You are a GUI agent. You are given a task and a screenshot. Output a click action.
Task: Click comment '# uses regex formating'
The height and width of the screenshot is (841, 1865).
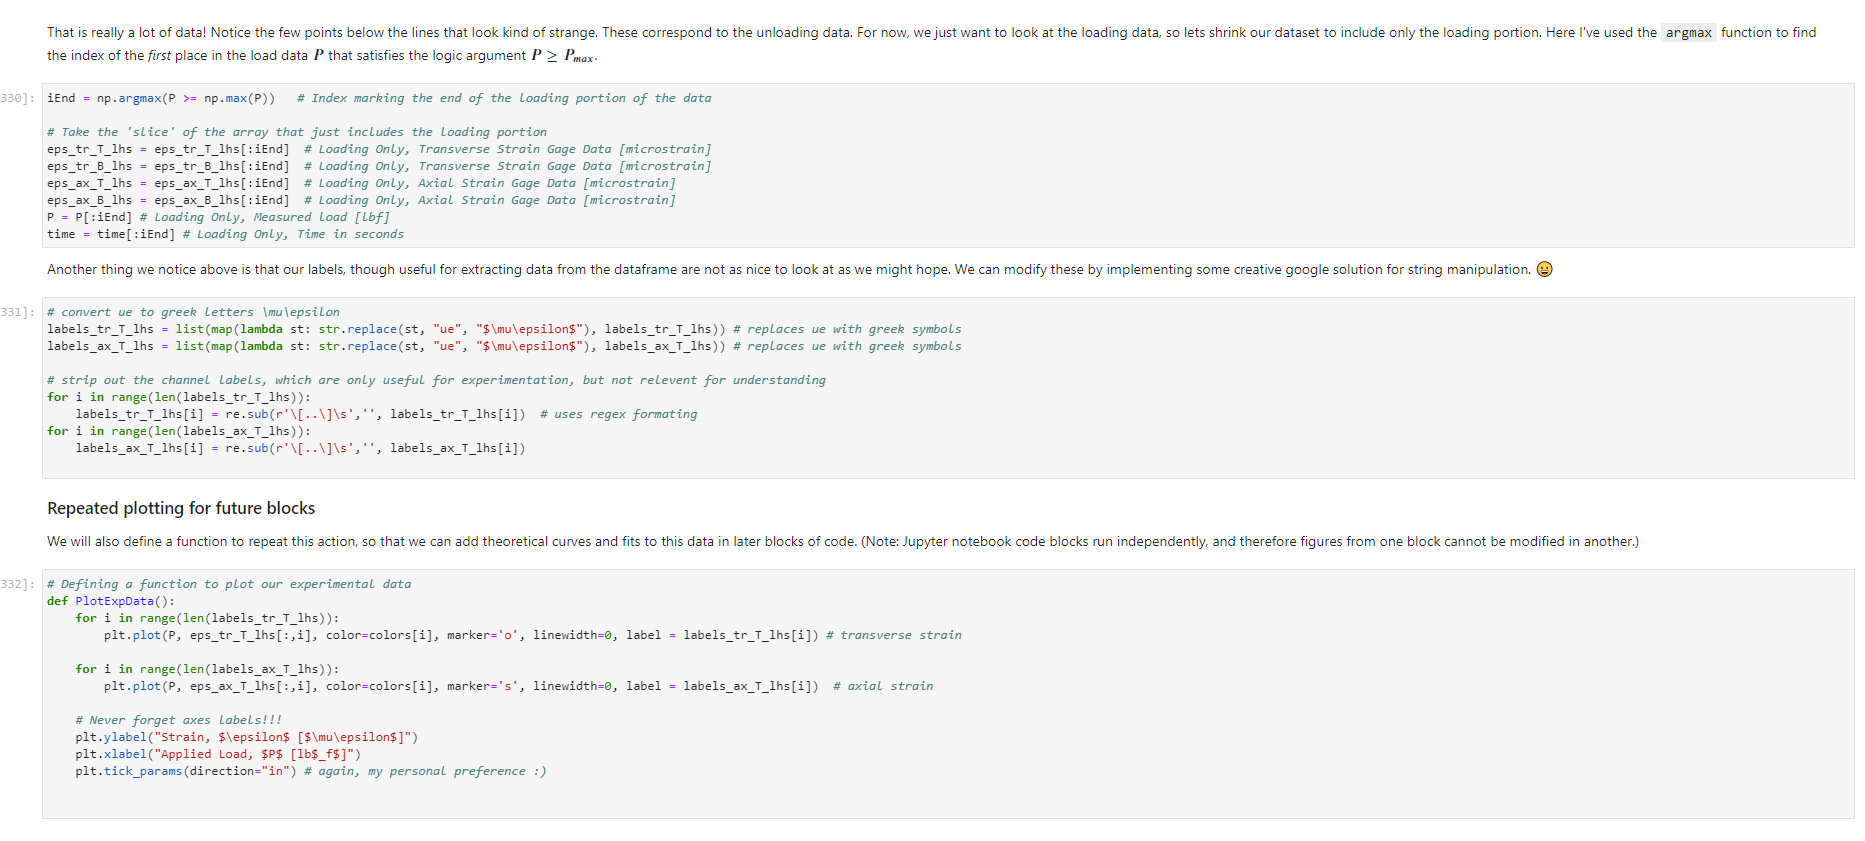[618, 414]
